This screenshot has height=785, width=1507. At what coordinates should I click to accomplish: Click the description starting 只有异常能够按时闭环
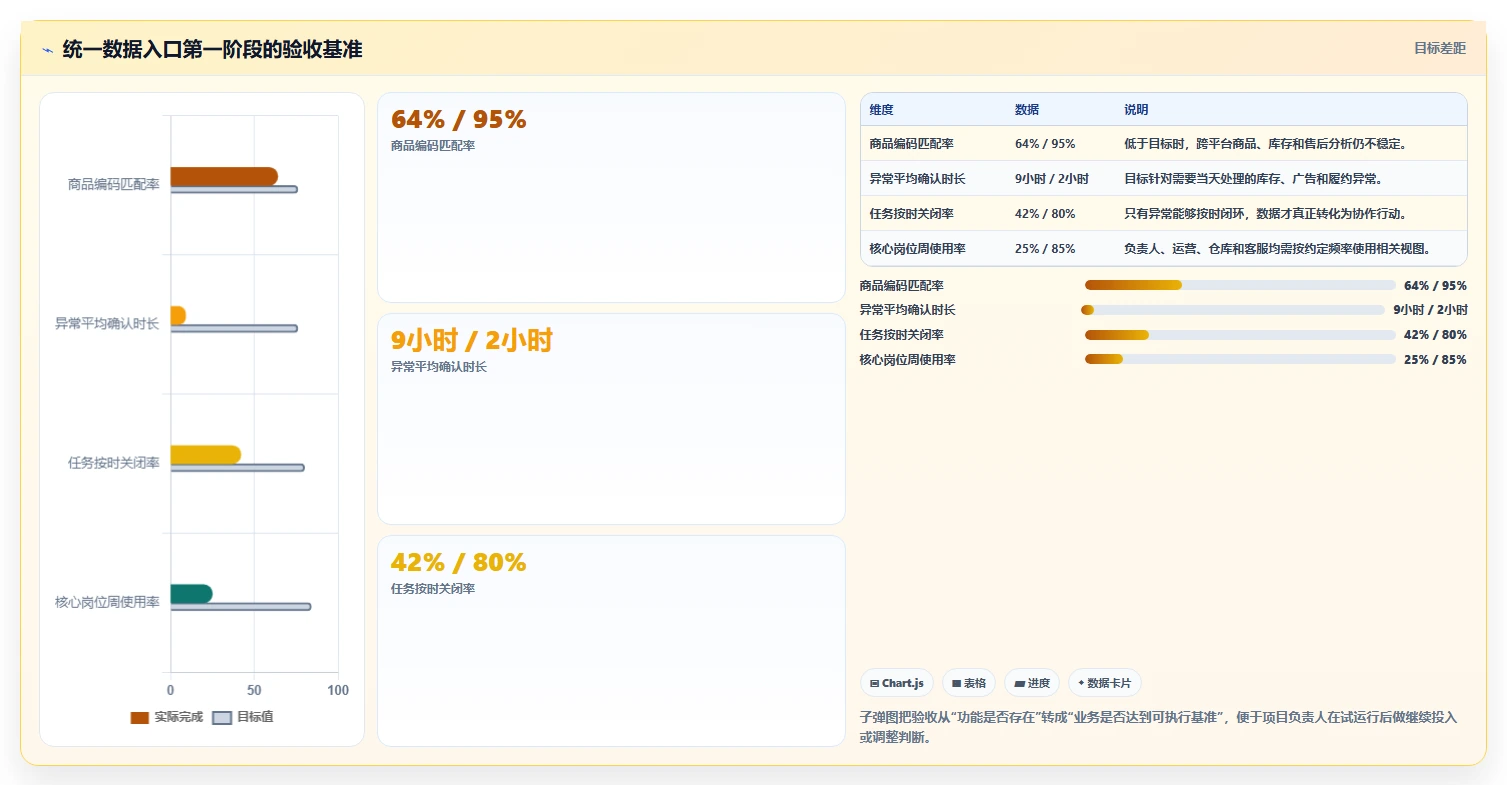coord(1266,214)
